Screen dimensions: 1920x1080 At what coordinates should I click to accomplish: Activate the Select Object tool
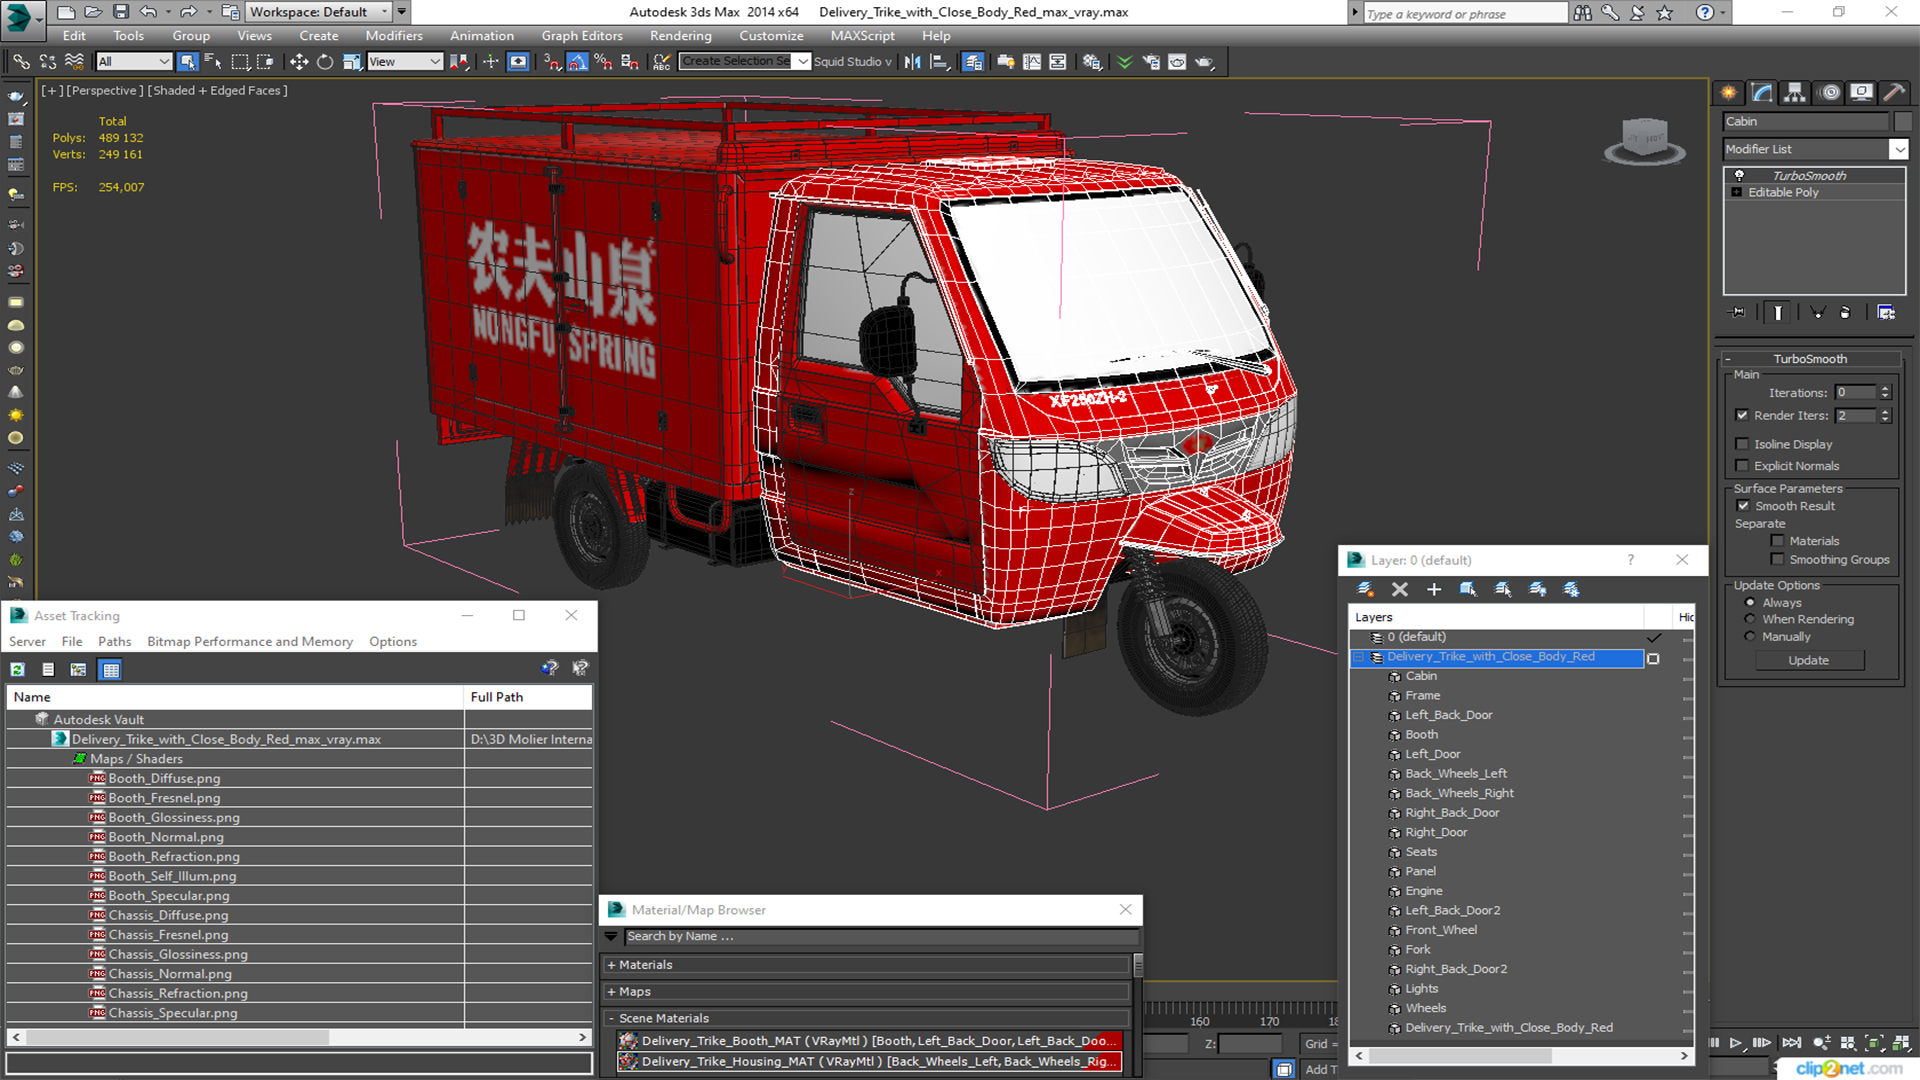click(187, 62)
